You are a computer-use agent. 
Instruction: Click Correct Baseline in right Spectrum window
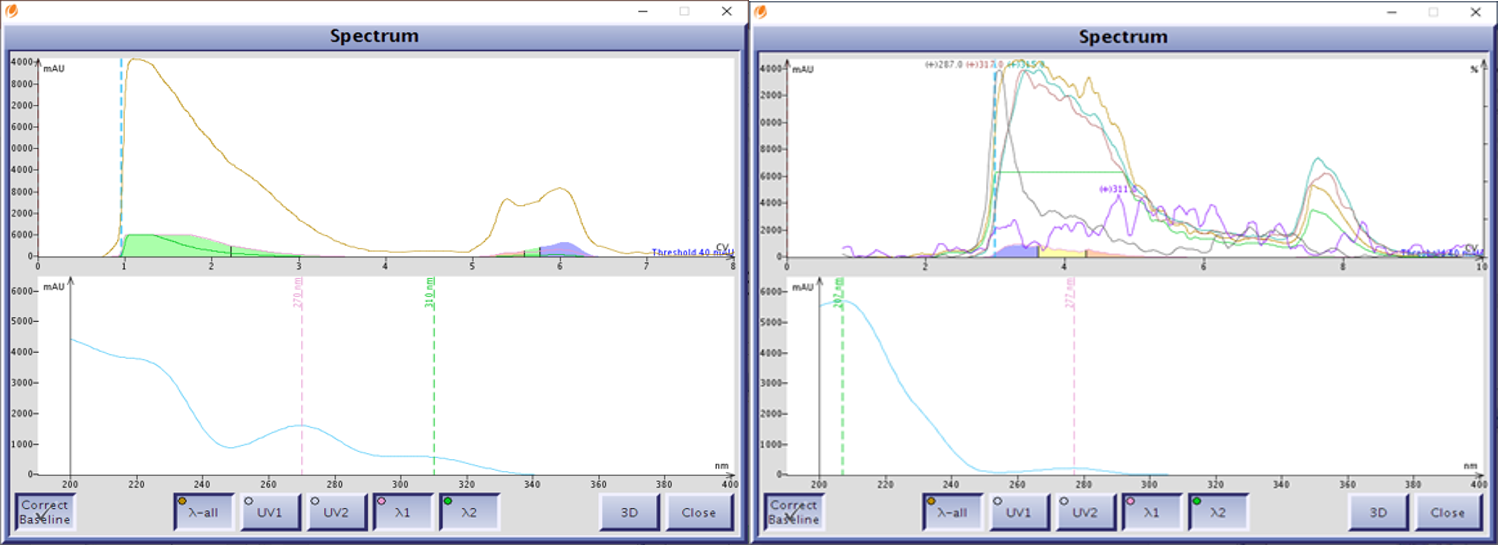click(794, 512)
